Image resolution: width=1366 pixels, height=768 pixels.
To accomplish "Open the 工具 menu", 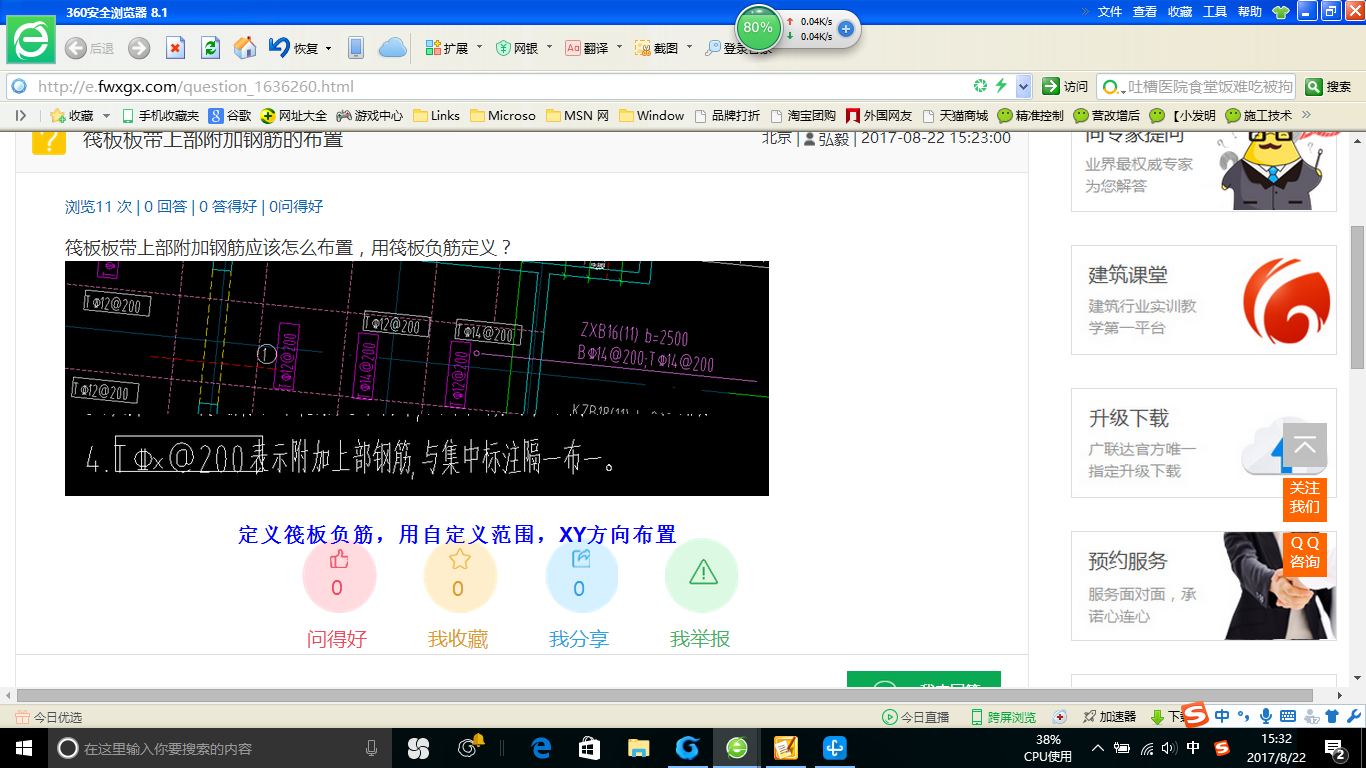I will [1215, 12].
